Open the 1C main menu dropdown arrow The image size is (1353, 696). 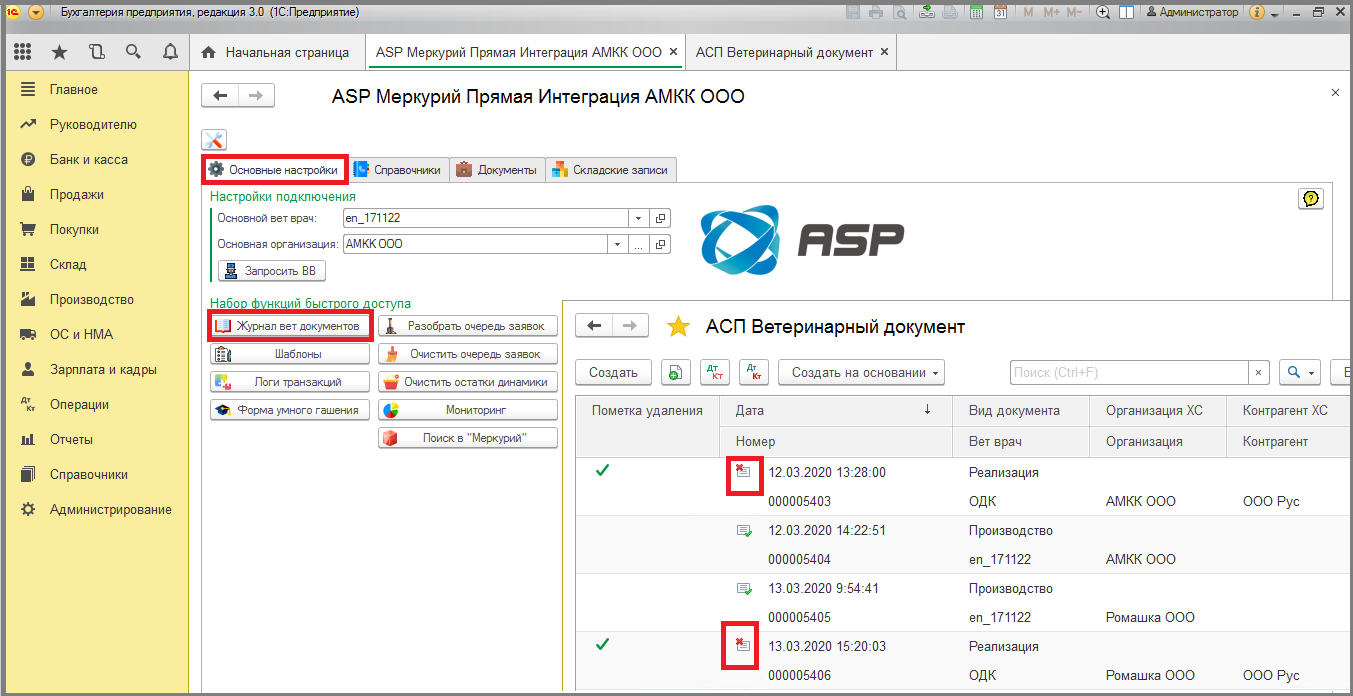pos(36,12)
